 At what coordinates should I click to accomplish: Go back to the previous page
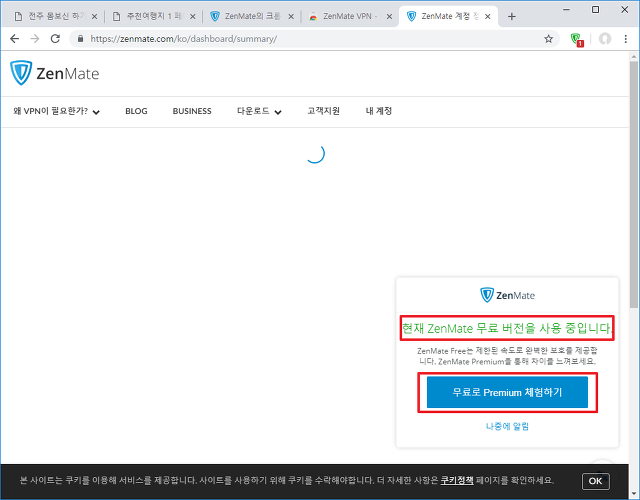pos(15,39)
